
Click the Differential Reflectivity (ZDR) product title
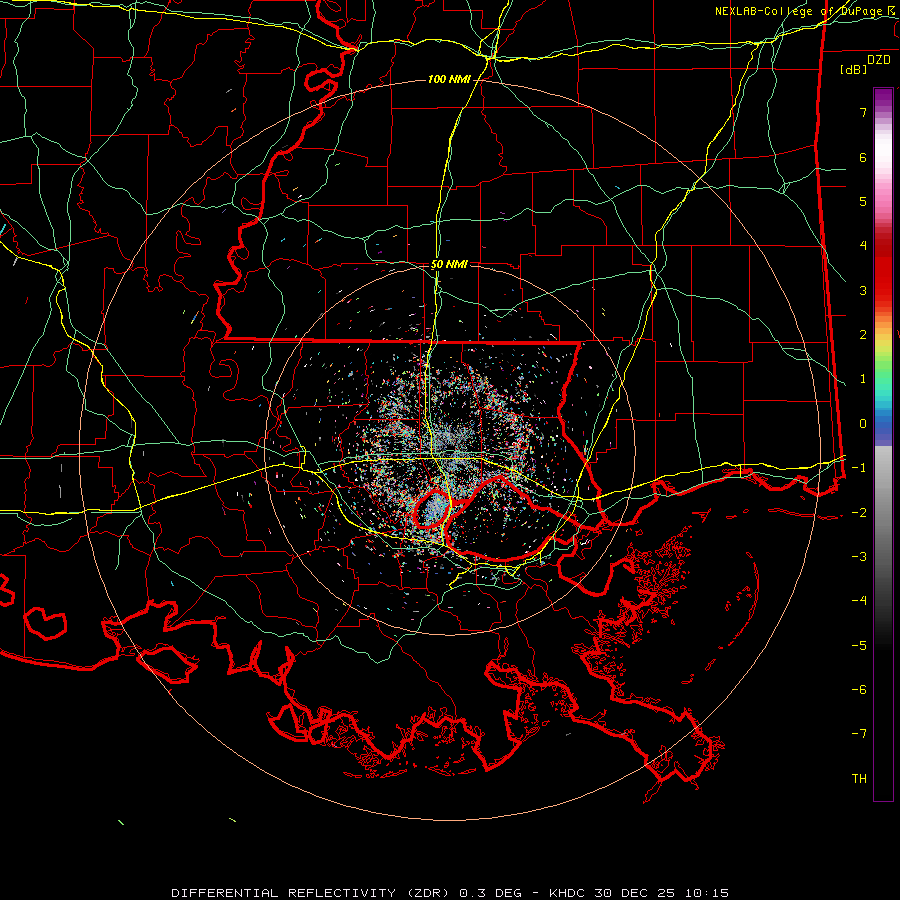click(x=312, y=893)
